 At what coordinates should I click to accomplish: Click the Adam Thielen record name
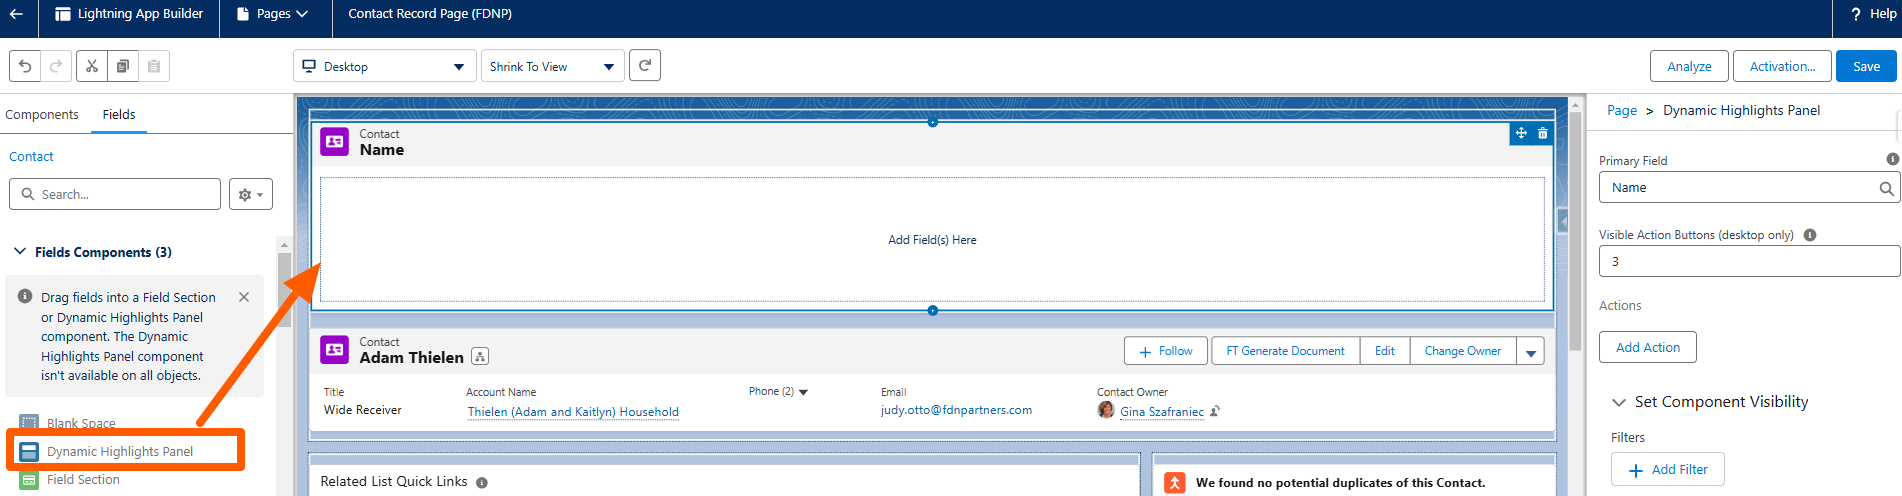pyautogui.click(x=412, y=358)
